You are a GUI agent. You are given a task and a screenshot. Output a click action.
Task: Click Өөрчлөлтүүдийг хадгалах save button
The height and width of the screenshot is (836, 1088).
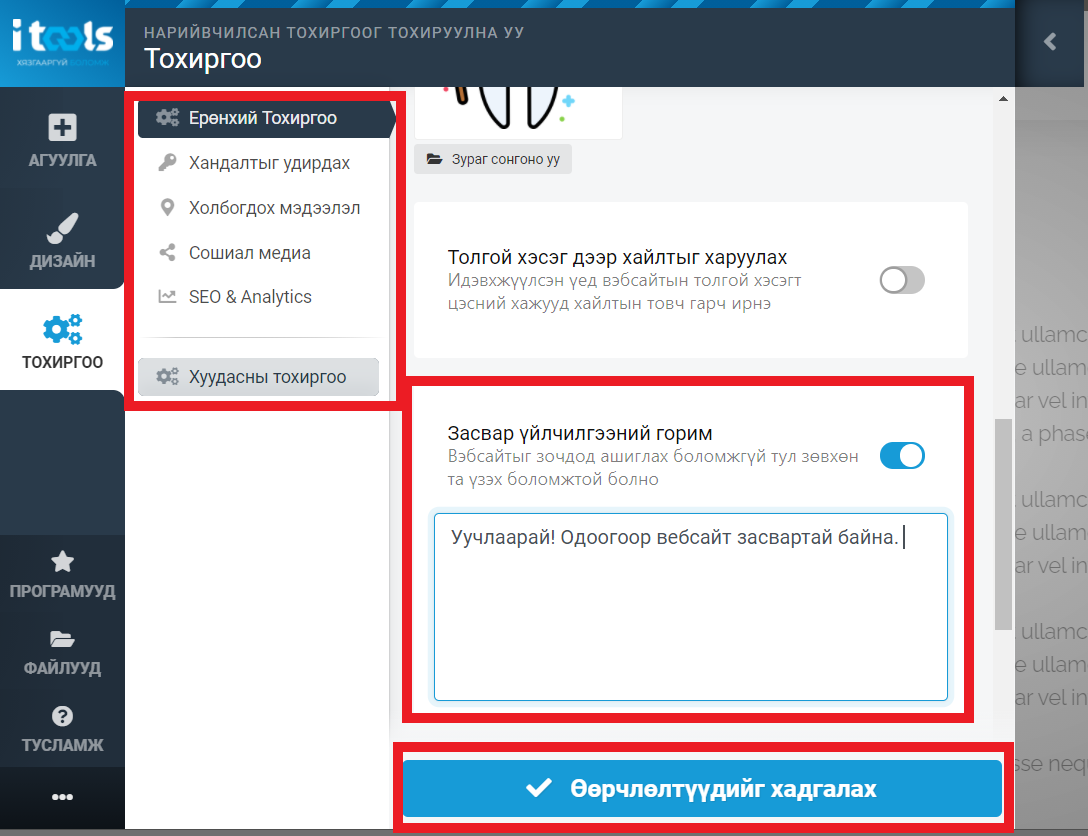[702, 788]
